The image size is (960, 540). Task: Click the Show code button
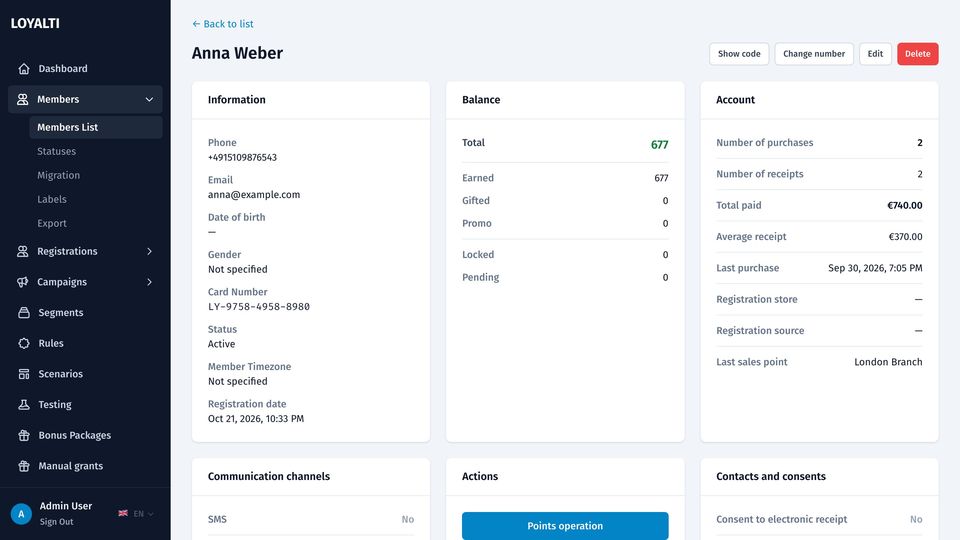(739, 54)
